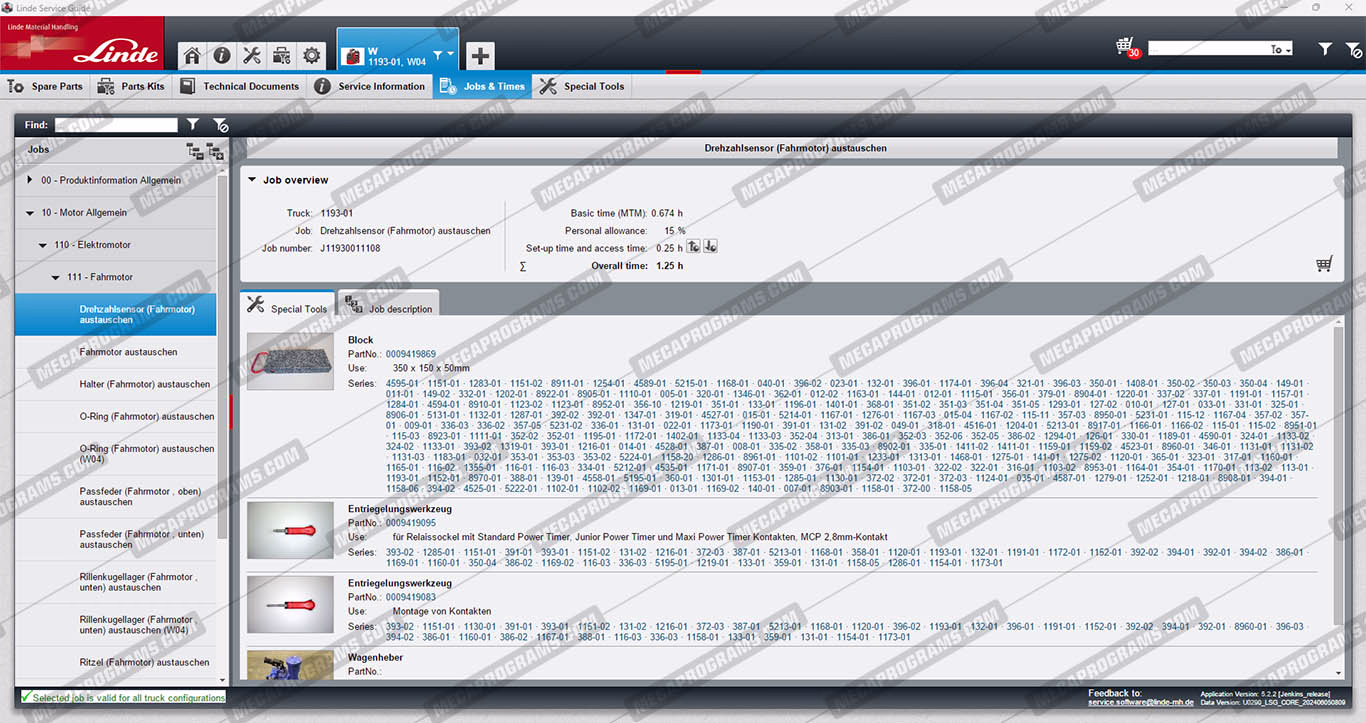Add this job to the shopping cart
Screen dimensions: 1366x723
[1324, 264]
